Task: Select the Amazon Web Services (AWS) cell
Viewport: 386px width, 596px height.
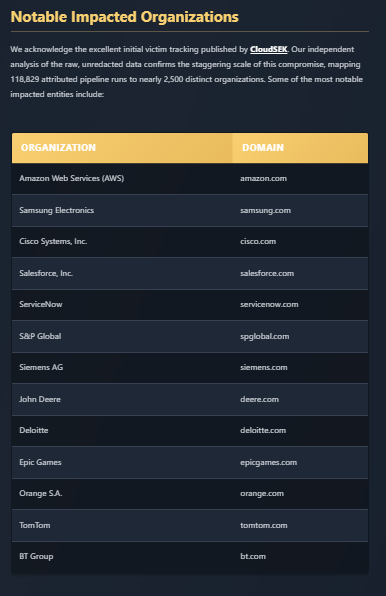Action: 122,179
